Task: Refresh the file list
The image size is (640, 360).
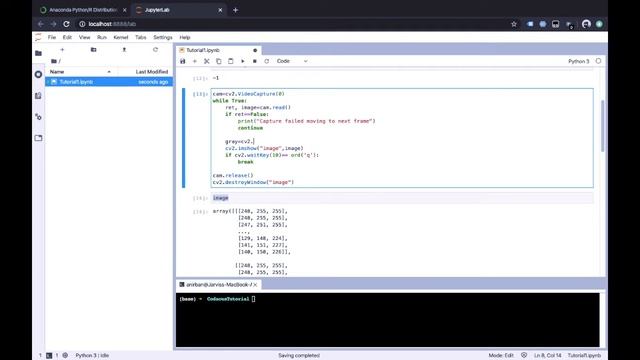Action: (x=155, y=50)
